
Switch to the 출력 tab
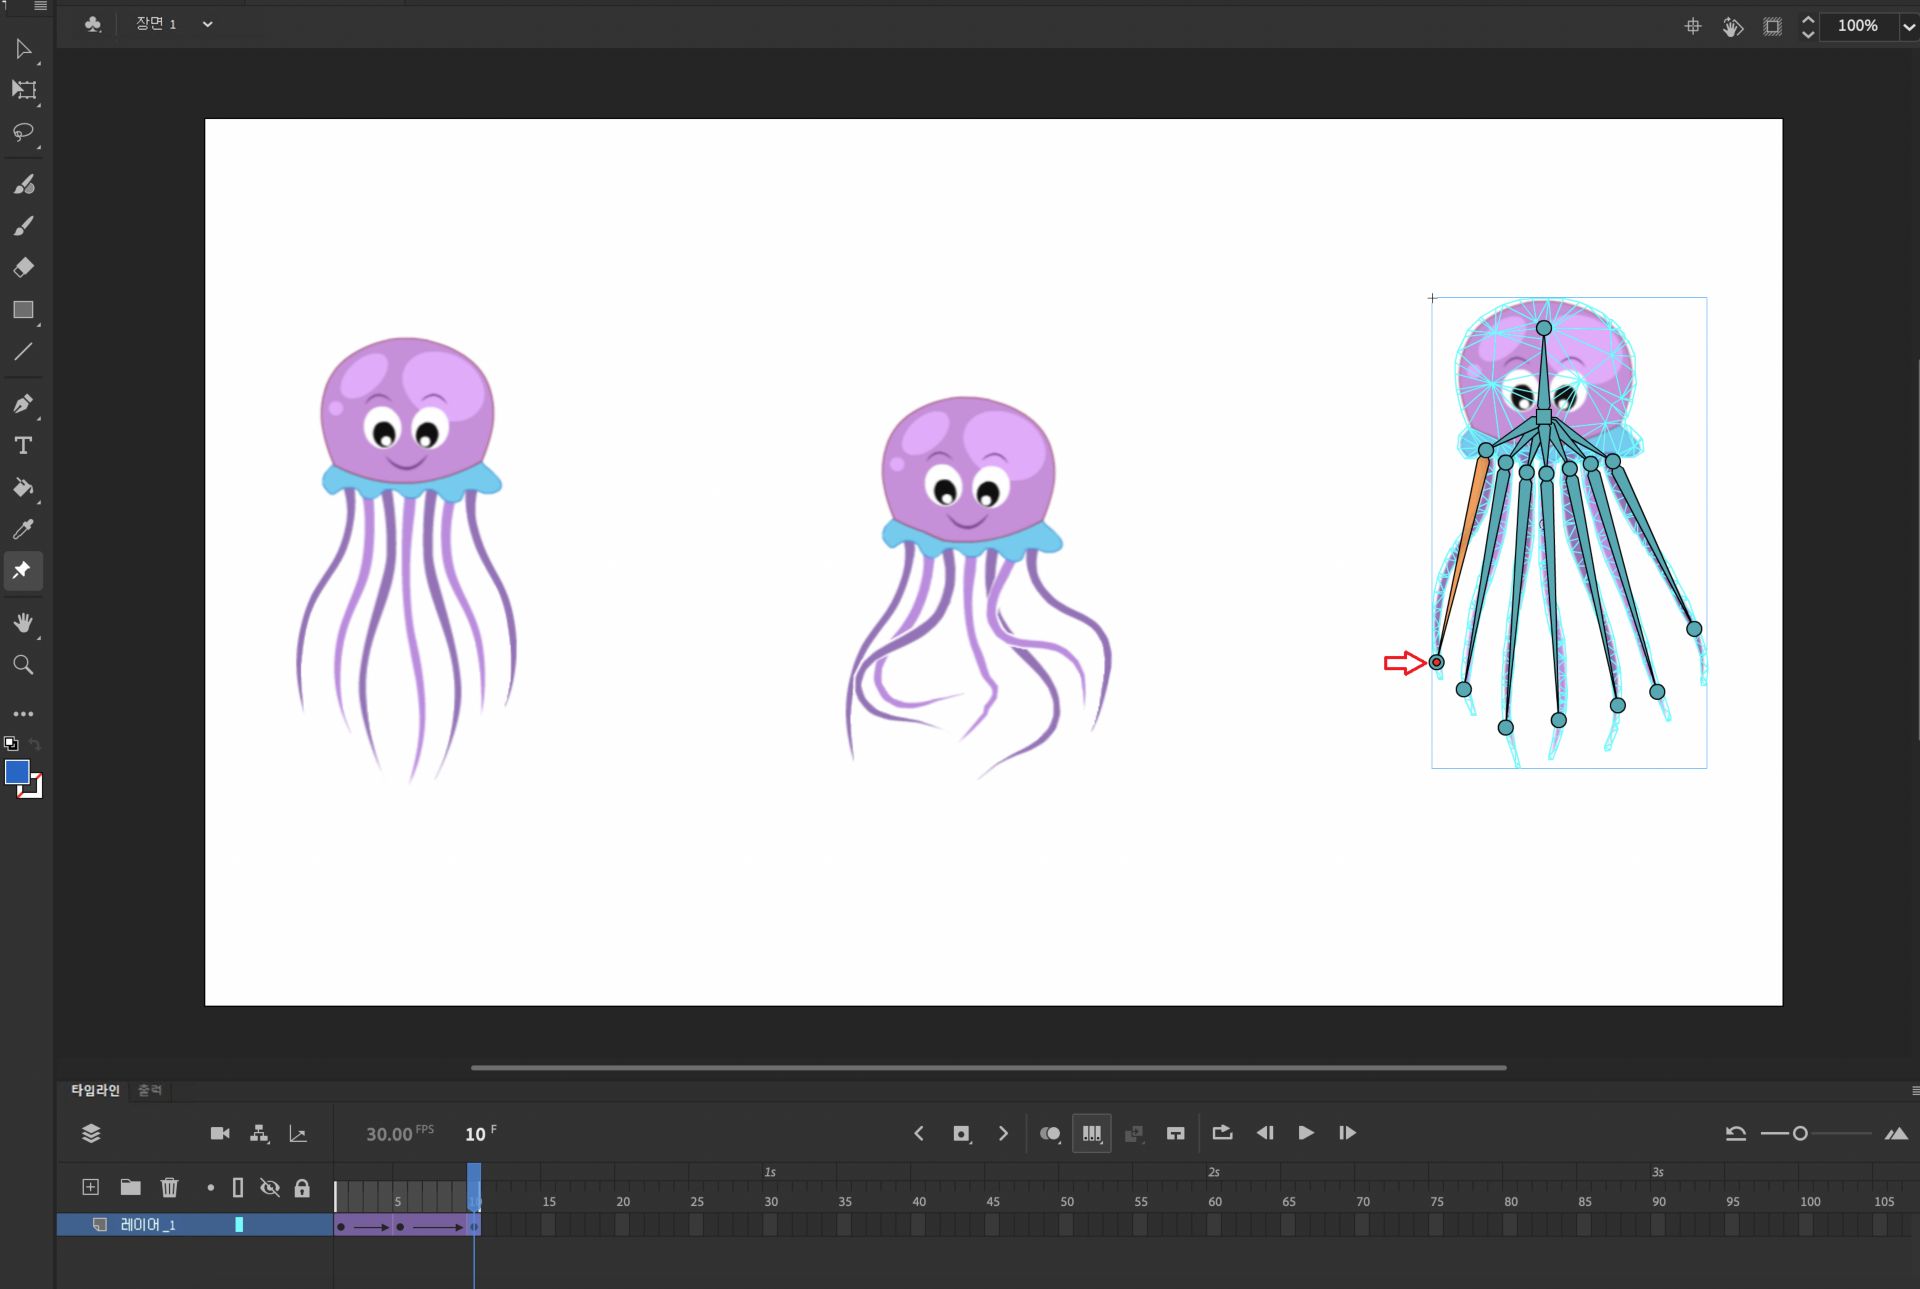click(x=150, y=1090)
